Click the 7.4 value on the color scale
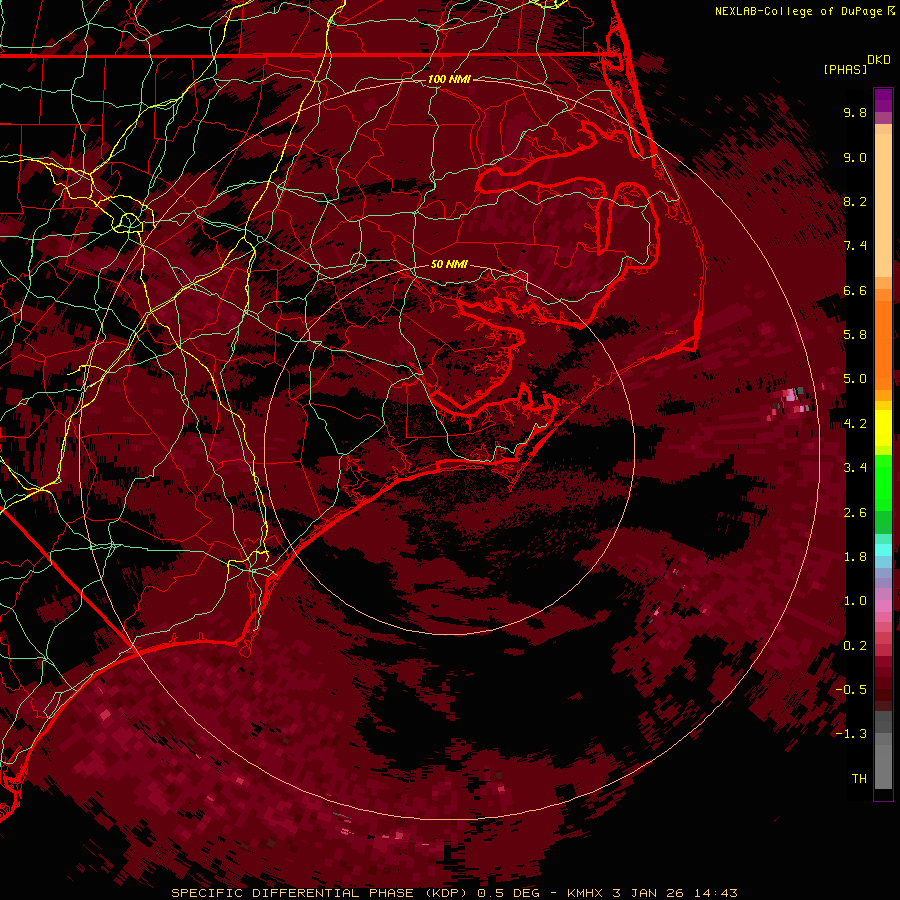This screenshot has width=900, height=900. [x=855, y=246]
